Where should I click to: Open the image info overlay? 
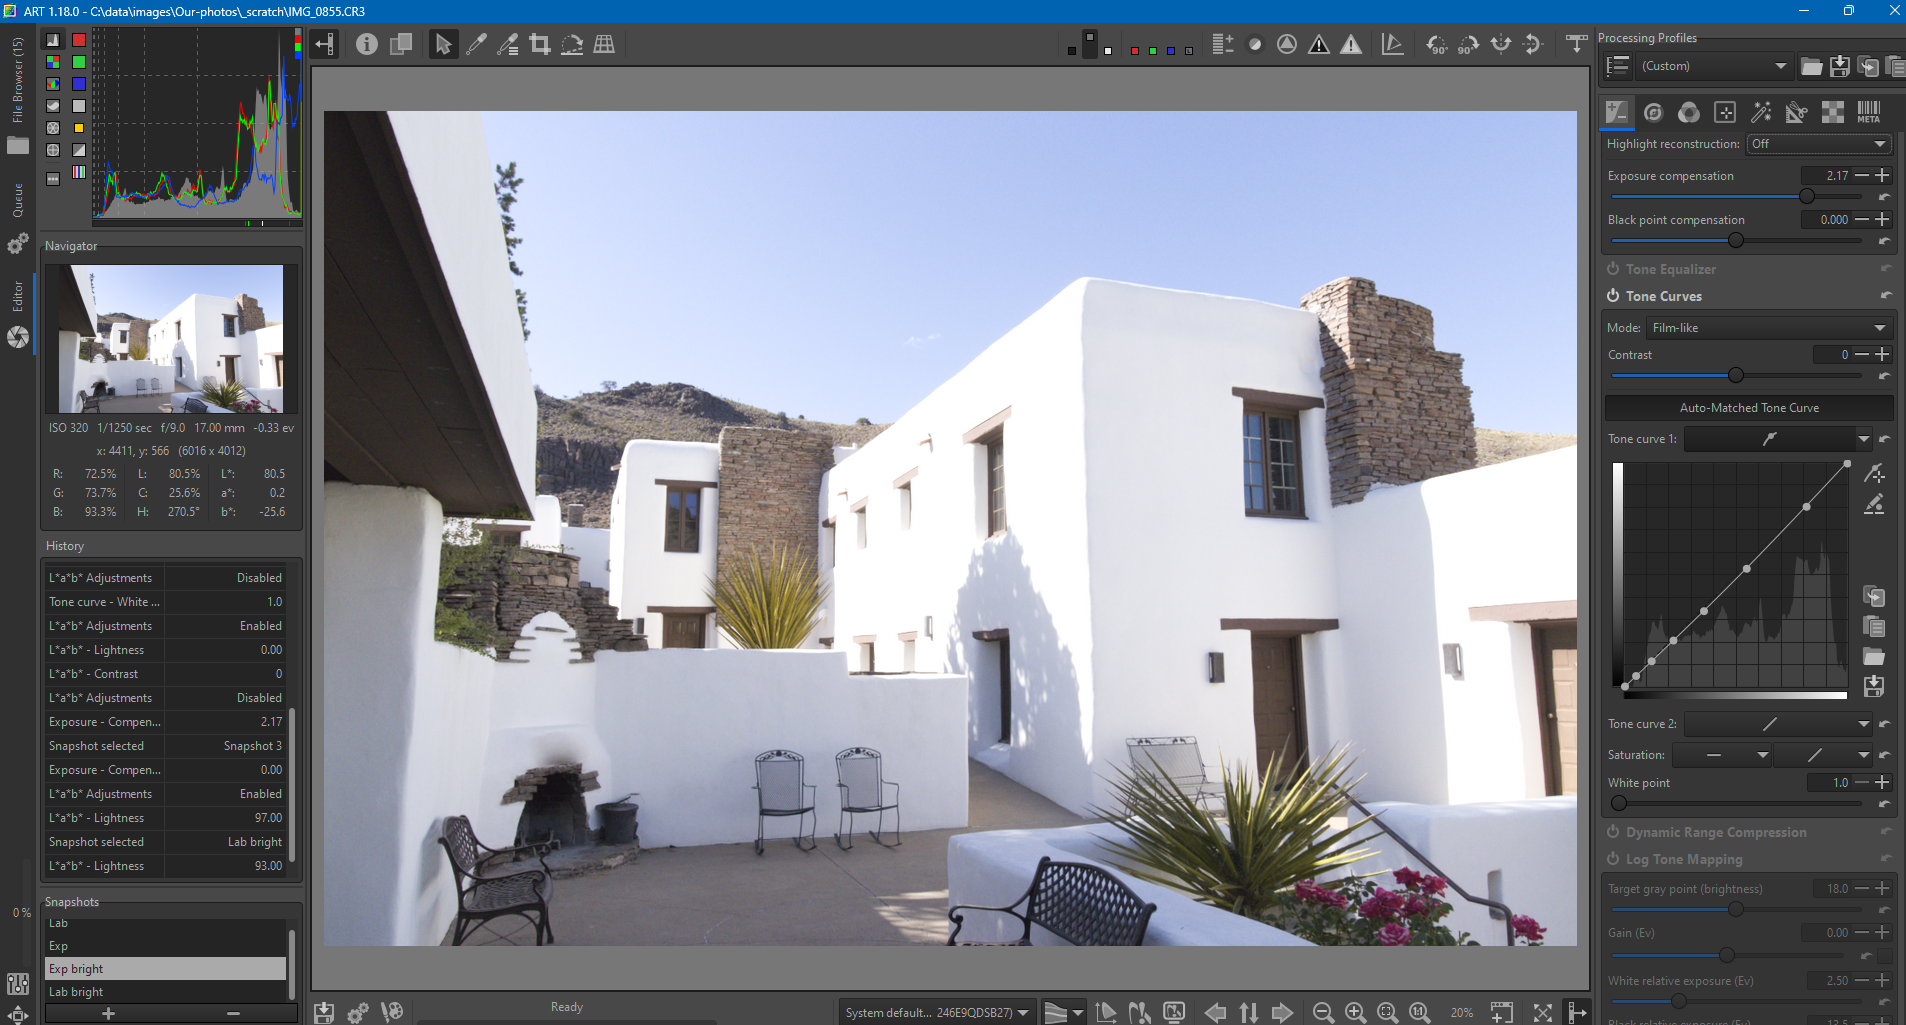(x=367, y=44)
